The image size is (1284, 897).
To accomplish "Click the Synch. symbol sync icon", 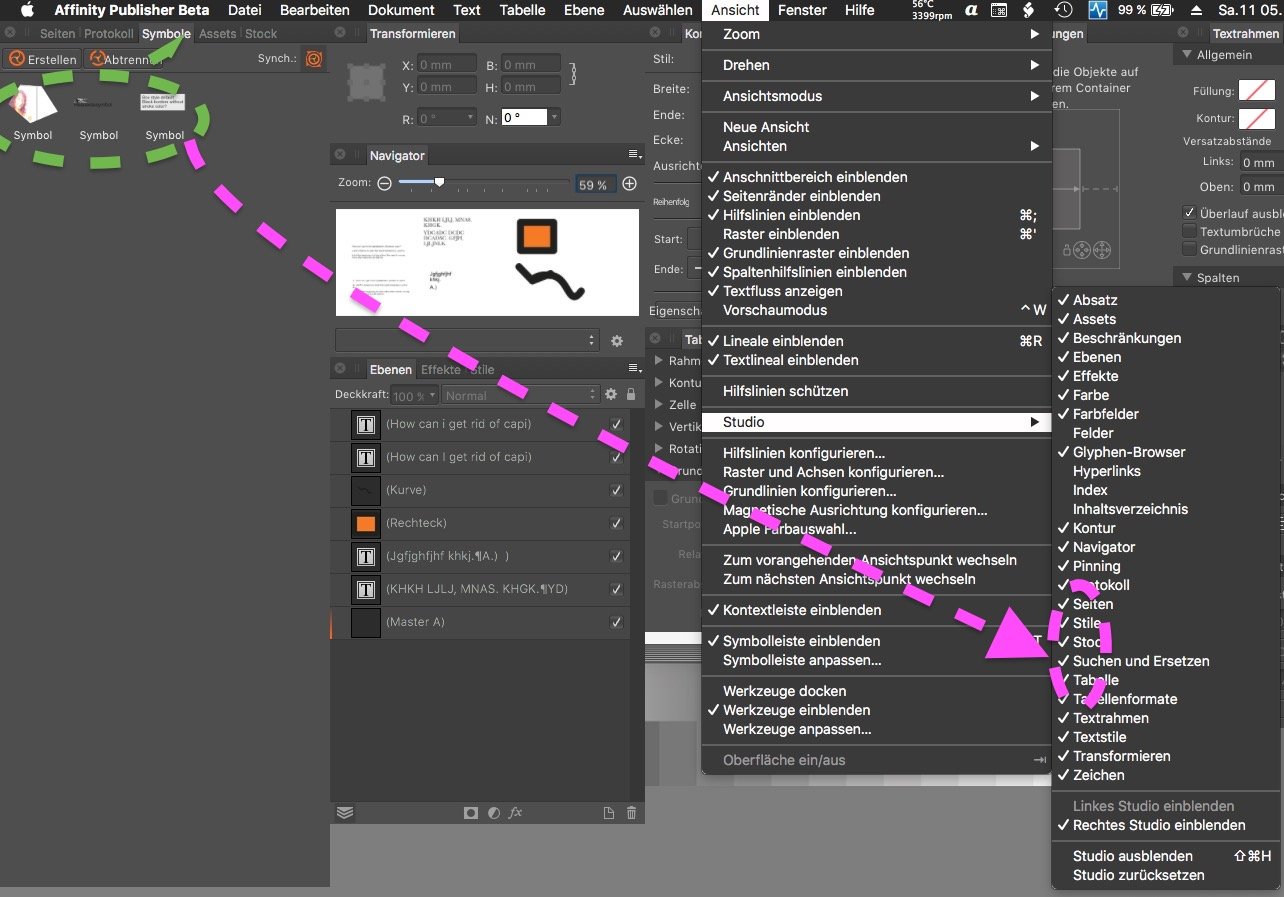I will 314,59.
